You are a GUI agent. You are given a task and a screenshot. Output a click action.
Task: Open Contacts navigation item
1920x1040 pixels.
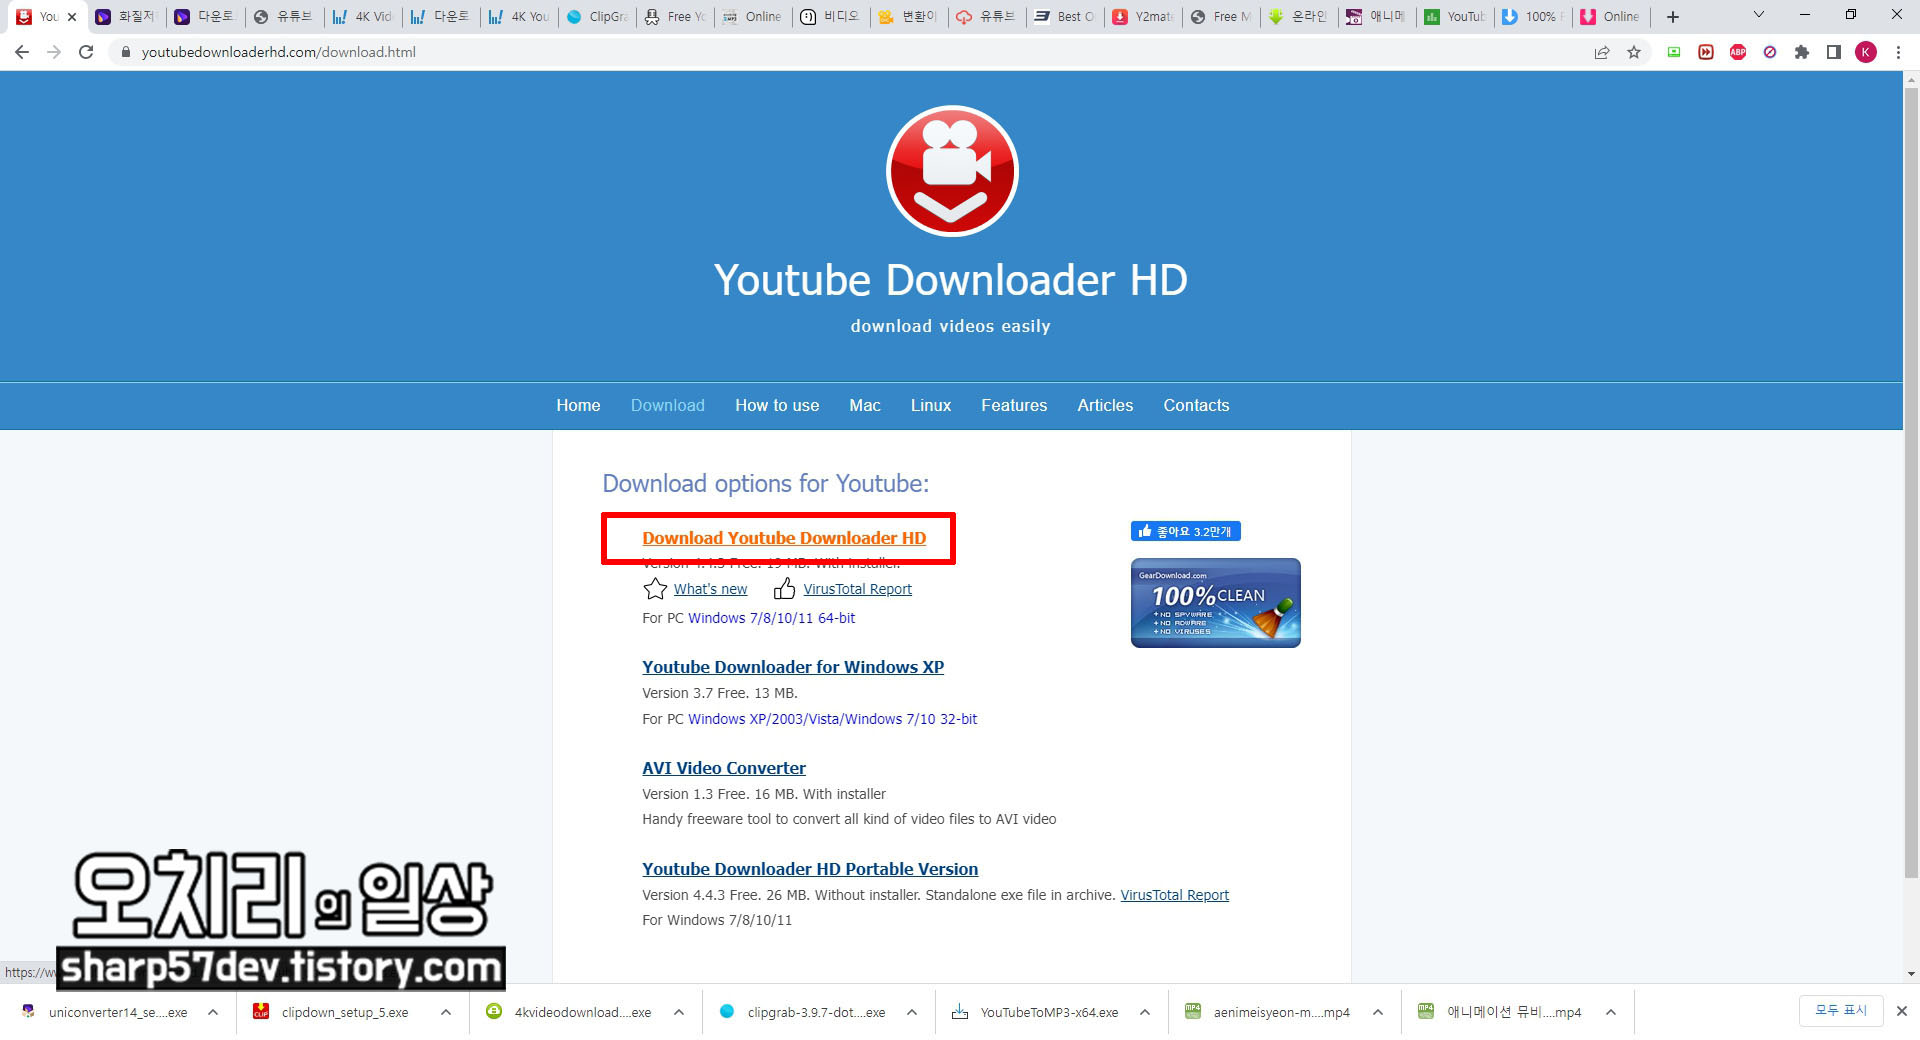[x=1196, y=405]
